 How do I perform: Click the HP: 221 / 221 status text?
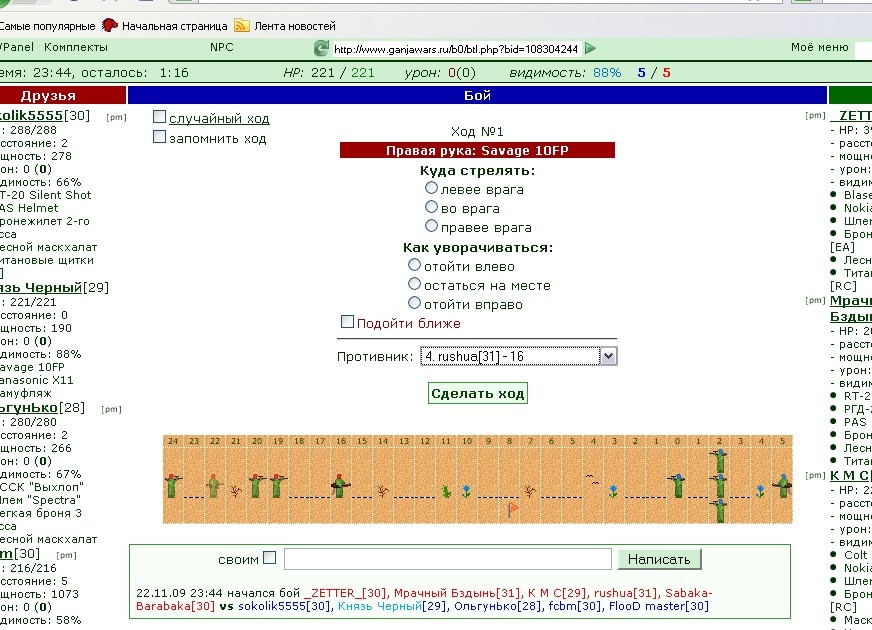pos(329,73)
